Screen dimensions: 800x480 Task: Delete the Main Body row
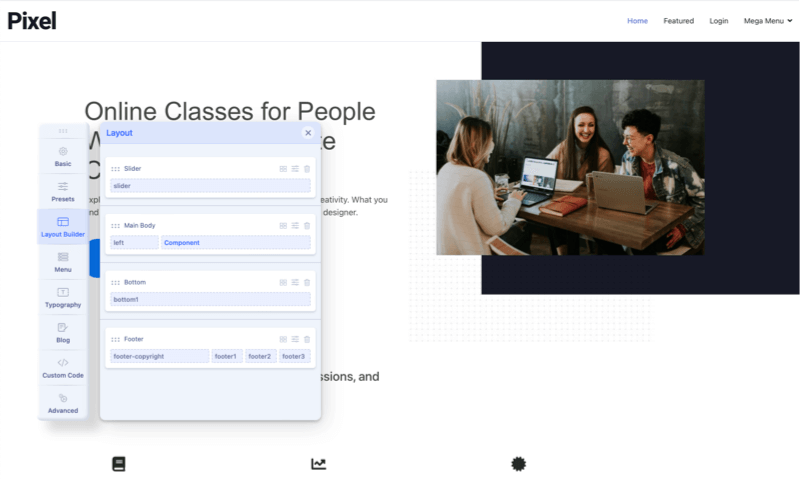307,225
